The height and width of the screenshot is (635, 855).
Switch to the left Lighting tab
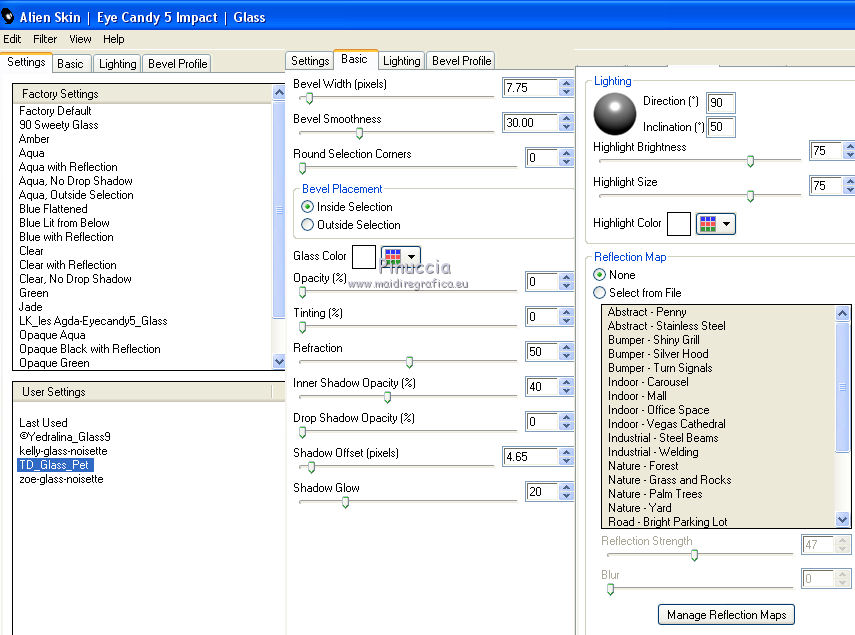click(117, 64)
